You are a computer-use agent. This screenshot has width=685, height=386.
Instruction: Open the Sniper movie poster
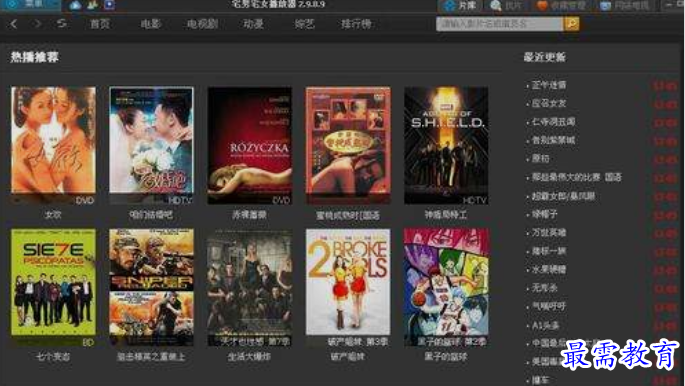coord(151,287)
